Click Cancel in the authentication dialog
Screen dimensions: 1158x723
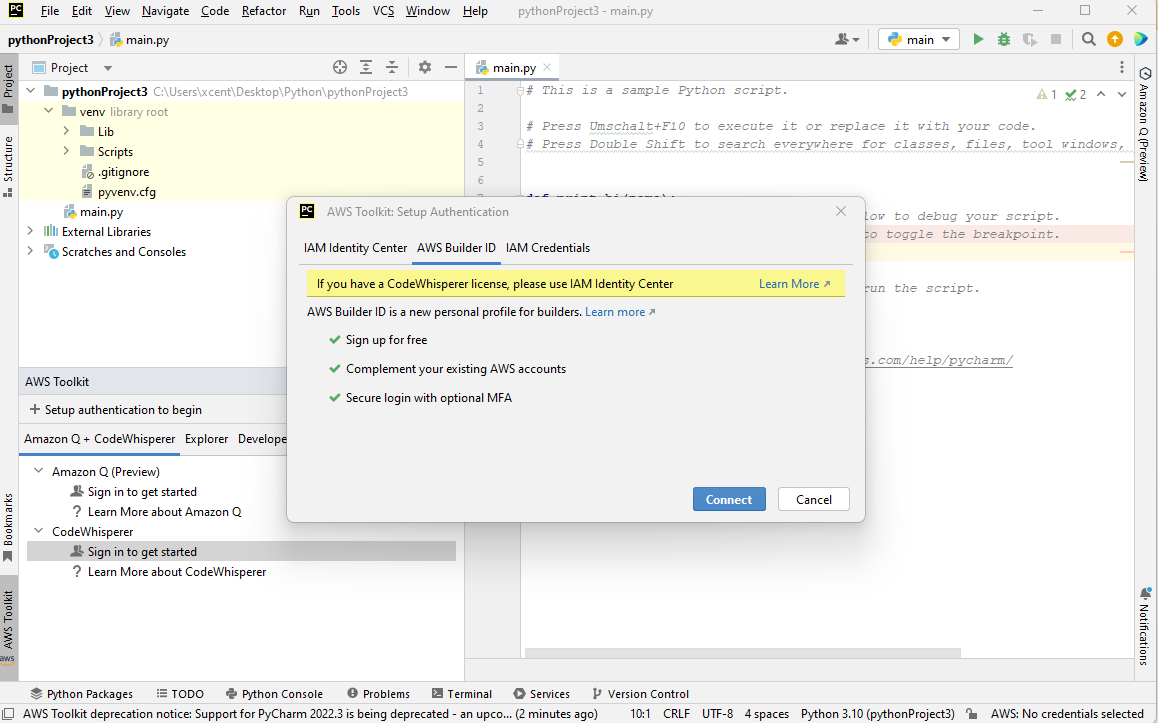813,499
